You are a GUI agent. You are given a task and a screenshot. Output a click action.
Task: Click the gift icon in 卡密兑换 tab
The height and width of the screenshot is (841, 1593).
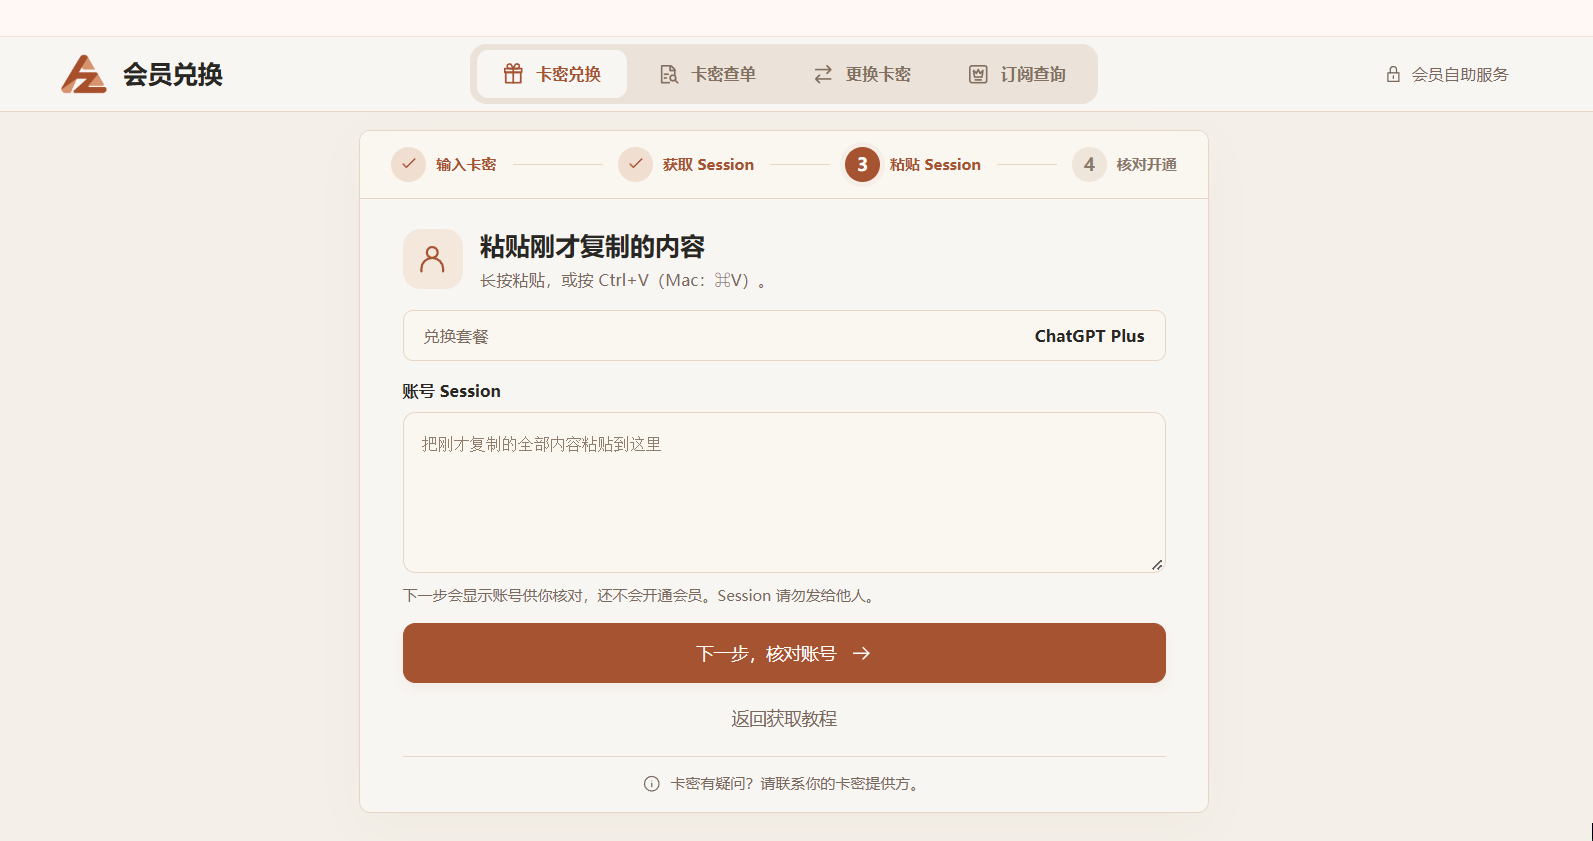(x=513, y=74)
